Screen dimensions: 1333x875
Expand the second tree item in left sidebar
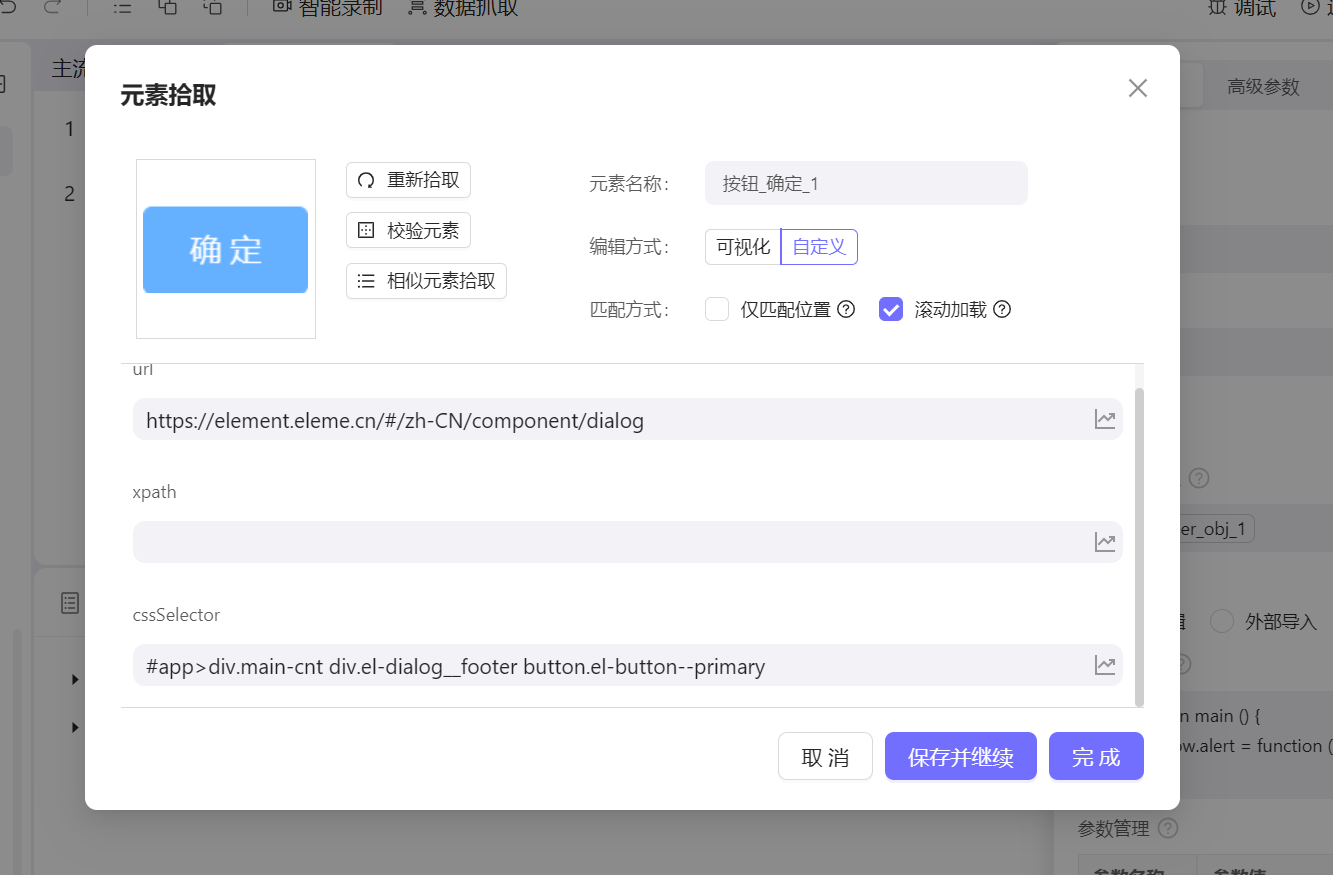74,727
